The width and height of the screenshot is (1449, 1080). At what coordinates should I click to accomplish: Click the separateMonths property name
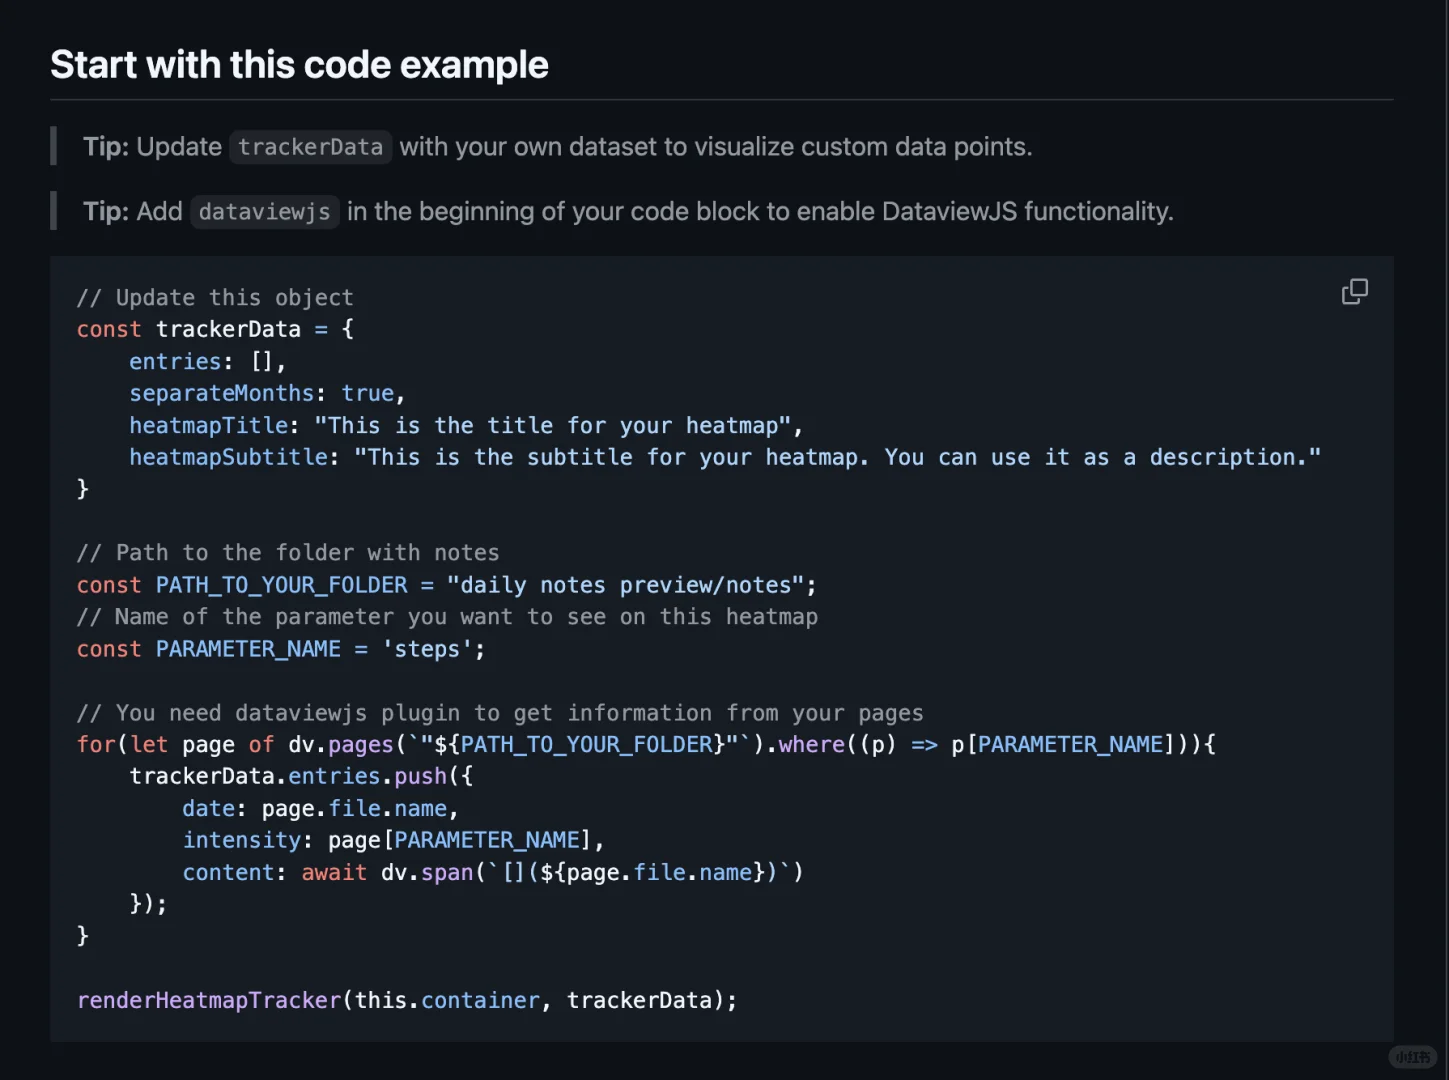221,394
